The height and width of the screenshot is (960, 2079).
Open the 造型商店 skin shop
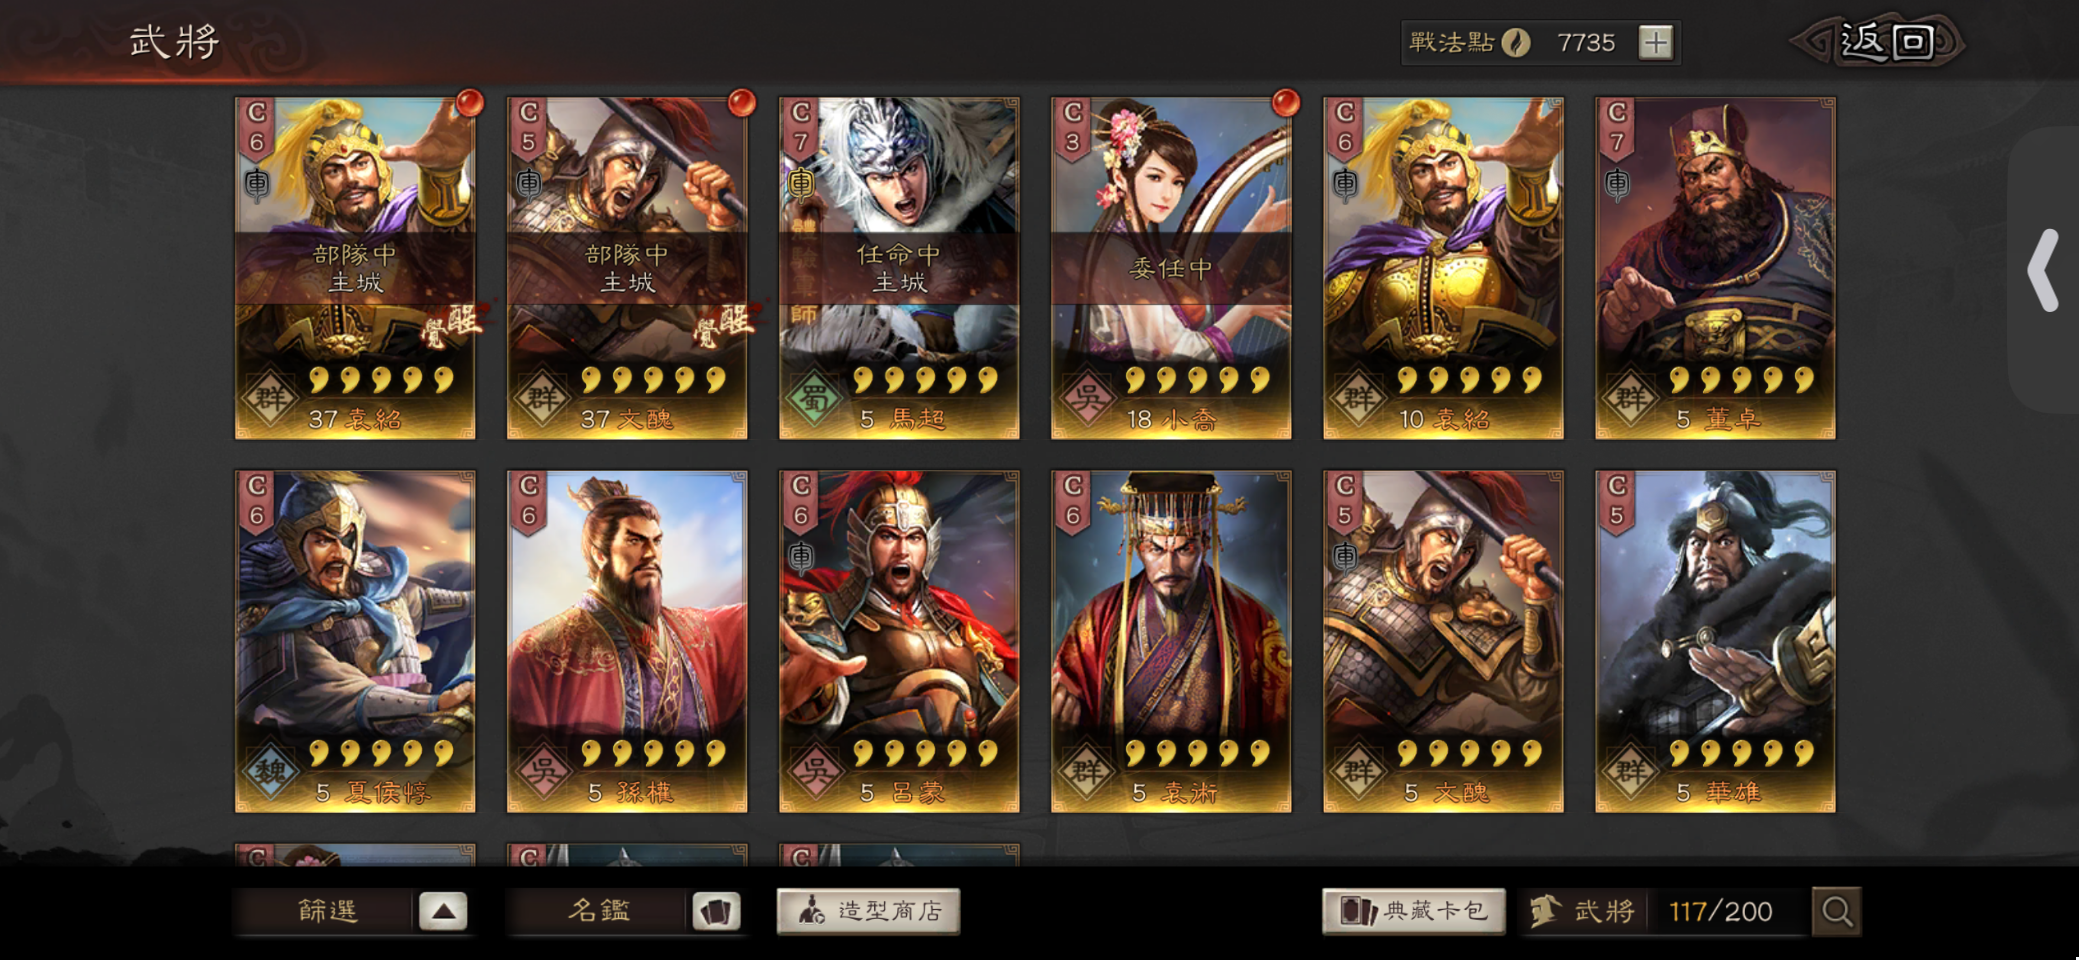(x=868, y=911)
